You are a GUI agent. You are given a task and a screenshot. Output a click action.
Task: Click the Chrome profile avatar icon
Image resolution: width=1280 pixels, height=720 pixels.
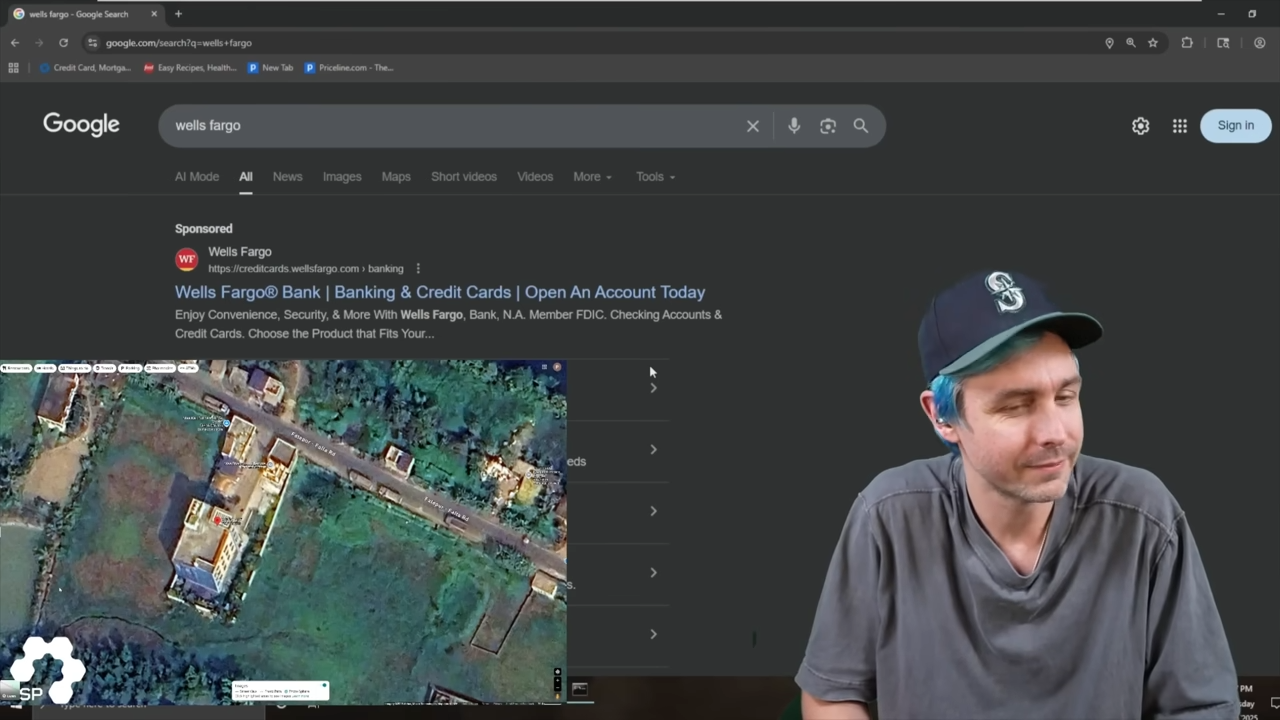[x=1259, y=43]
